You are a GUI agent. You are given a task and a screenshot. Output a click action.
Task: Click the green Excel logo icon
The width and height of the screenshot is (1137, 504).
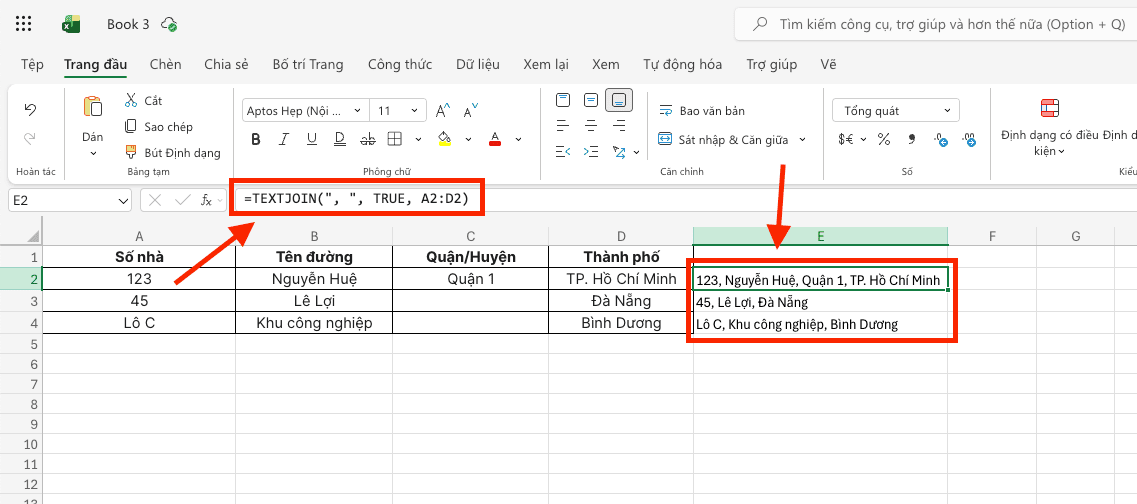click(x=70, y=25)
